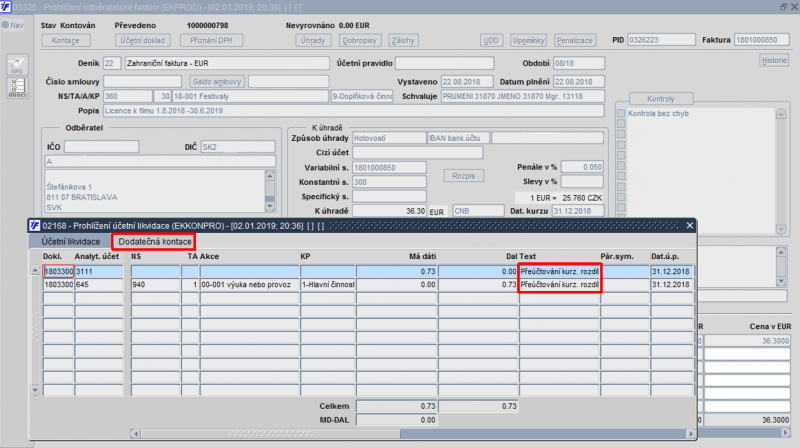Image resolution: width=800 pixels, height=448 pixels.
Task: Click the Zálohy button
Action: coord(403,40)
